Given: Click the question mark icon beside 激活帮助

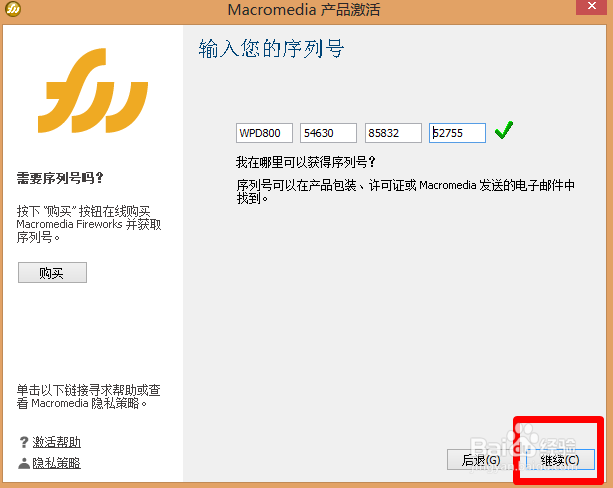Looking at the screenshot, I should (24, 442).
